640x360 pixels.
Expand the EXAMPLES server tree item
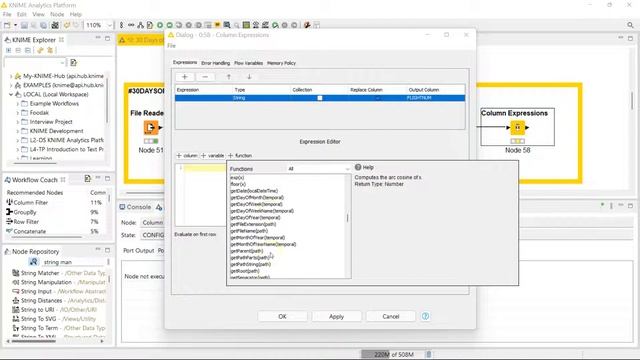11,85
